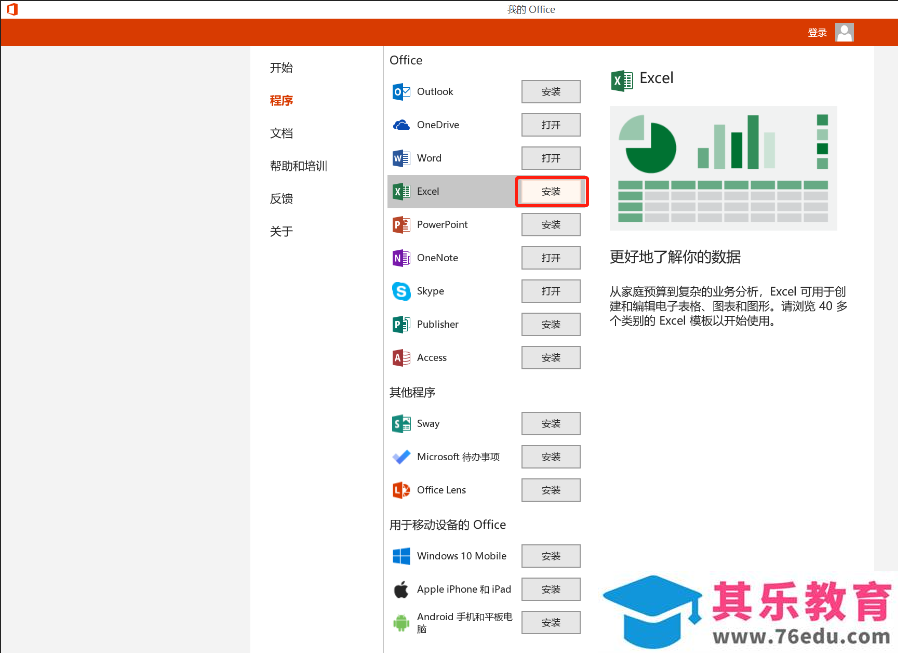The image size is (898, 653).
Task: Select the OneDrive label in list
Action: (x=438, y=125)
